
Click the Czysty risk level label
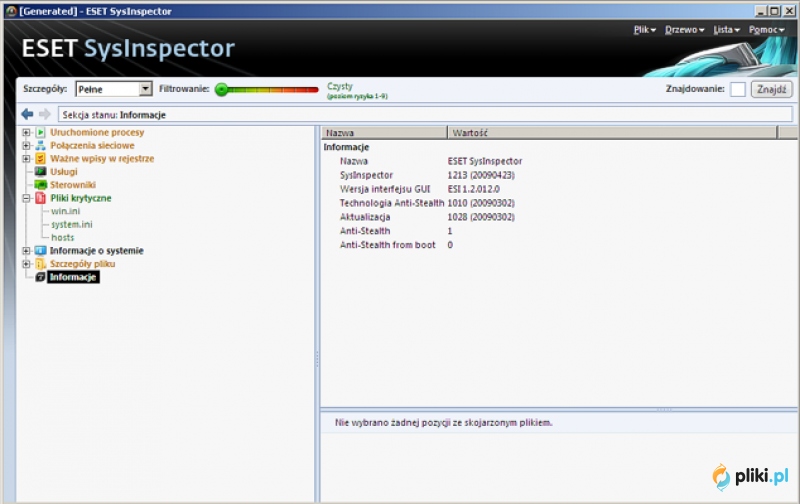pos(340,86)
